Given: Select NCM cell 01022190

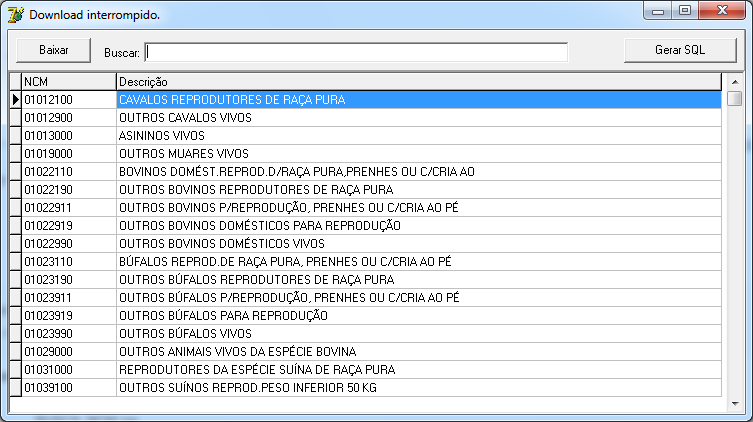Looking at the screenshot, I should tap(69, 190).
